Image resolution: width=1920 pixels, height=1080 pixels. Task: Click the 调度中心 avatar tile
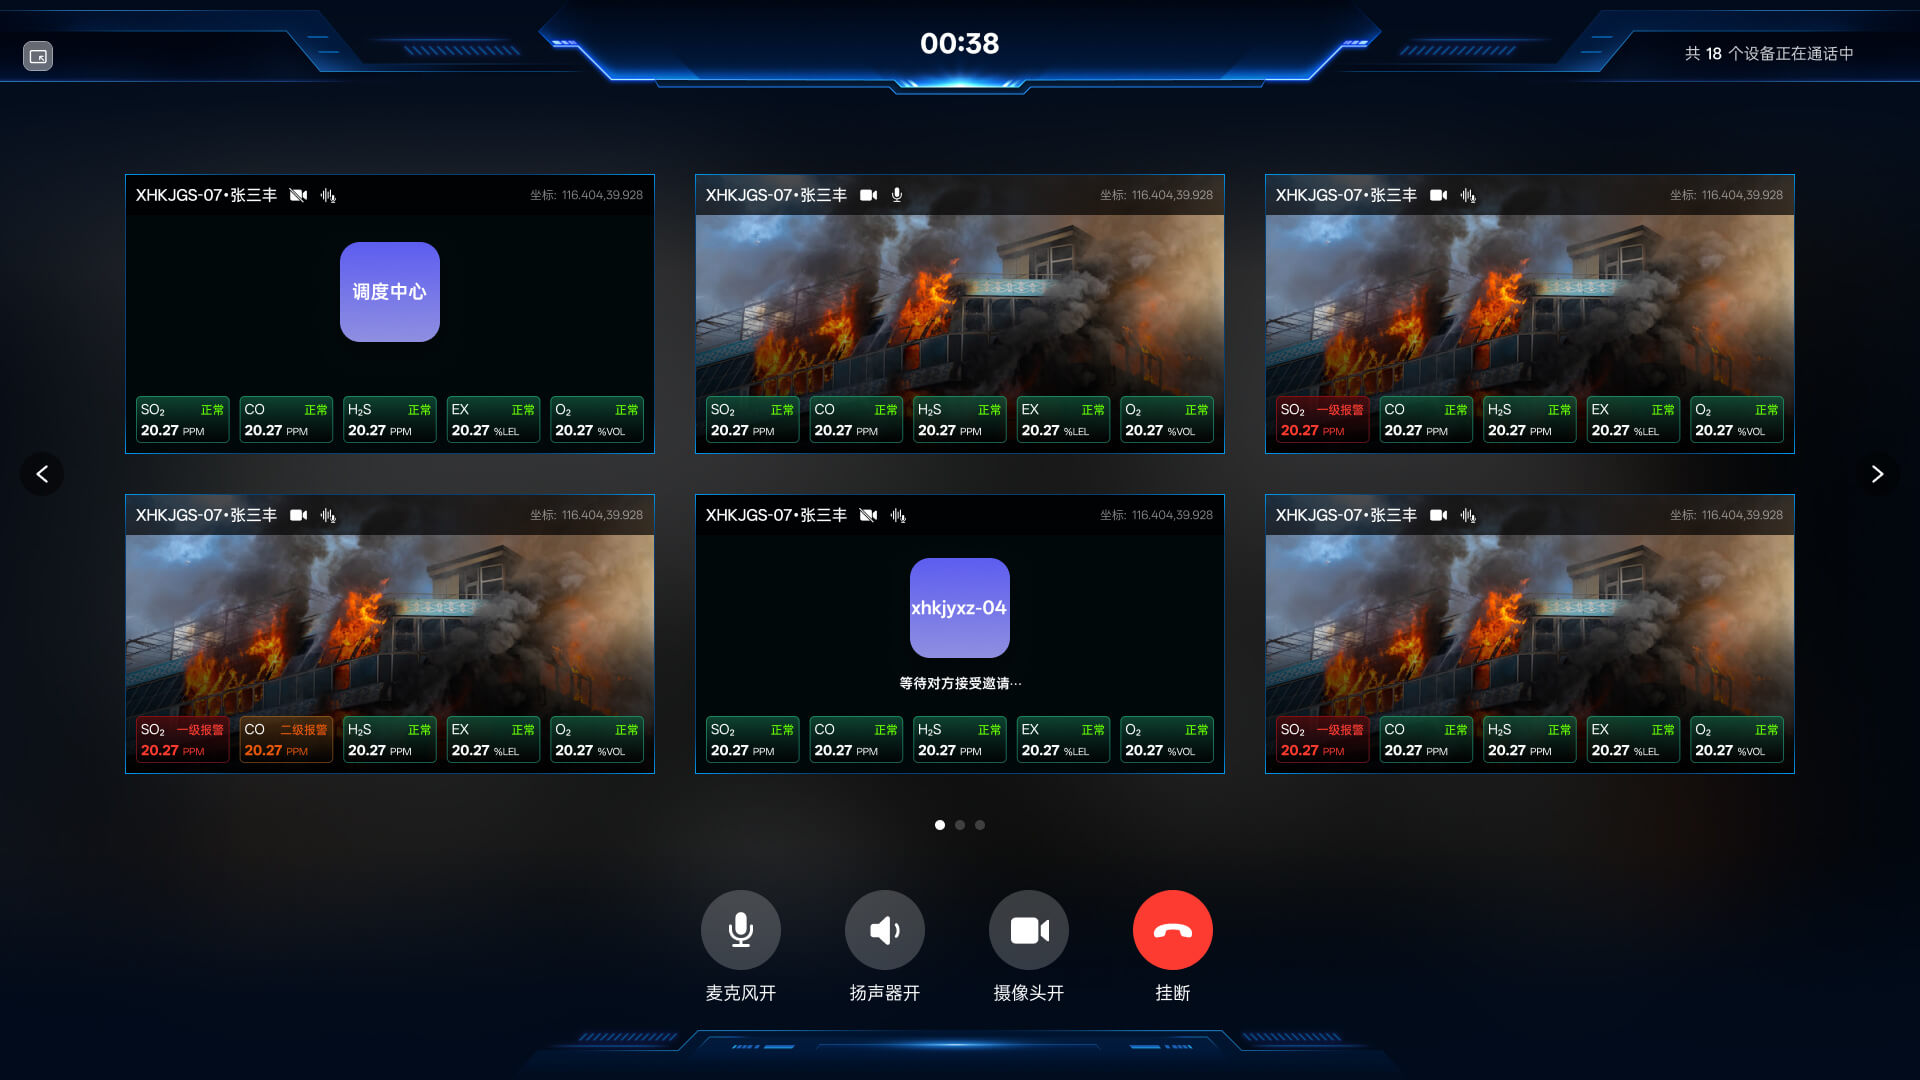click(390, 292)
